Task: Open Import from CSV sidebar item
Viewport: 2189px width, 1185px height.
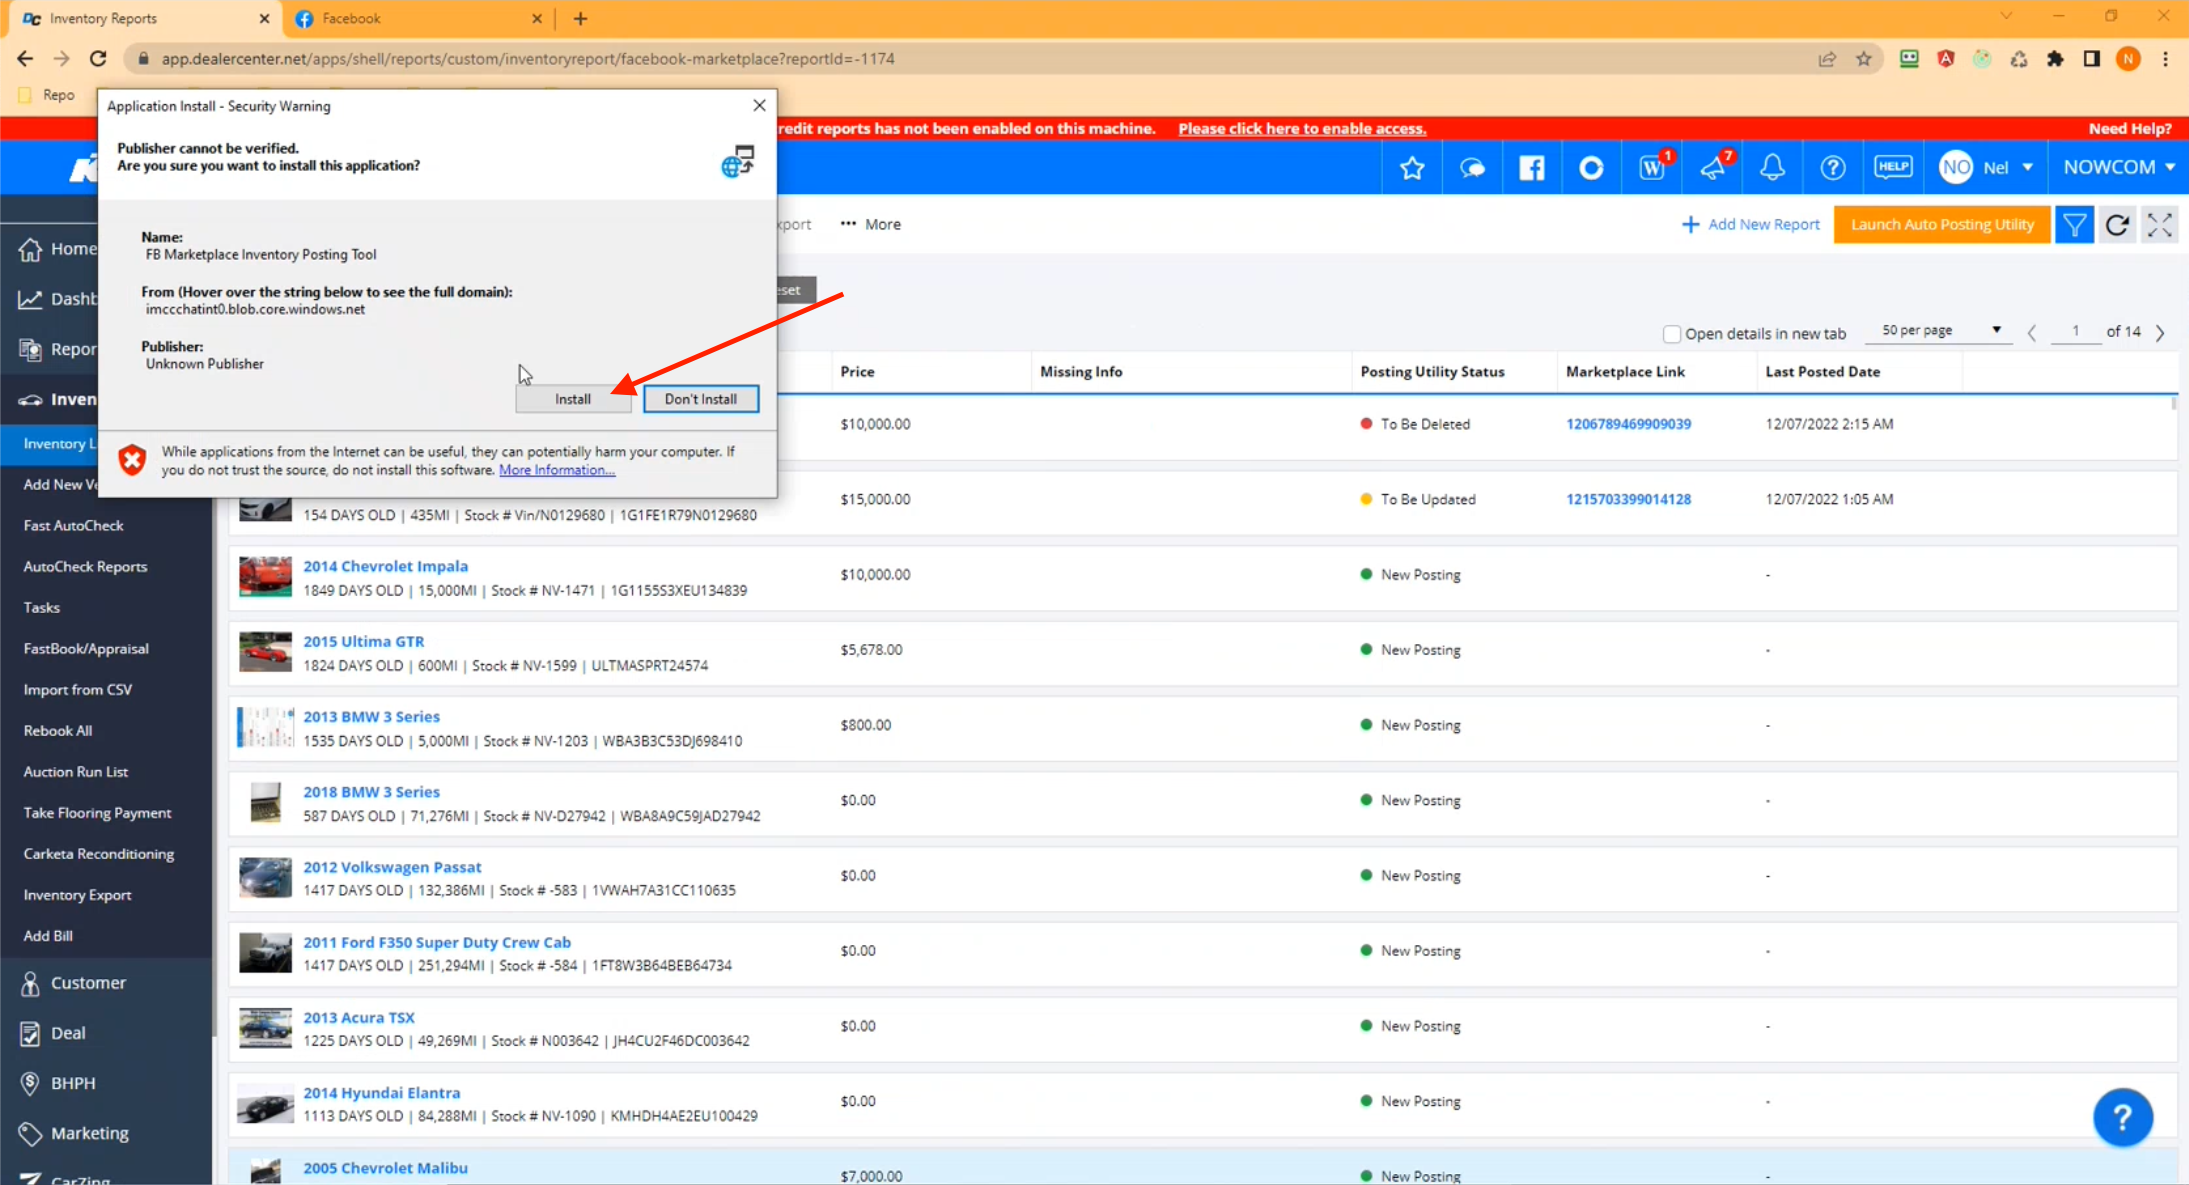Action: (77, 690)
